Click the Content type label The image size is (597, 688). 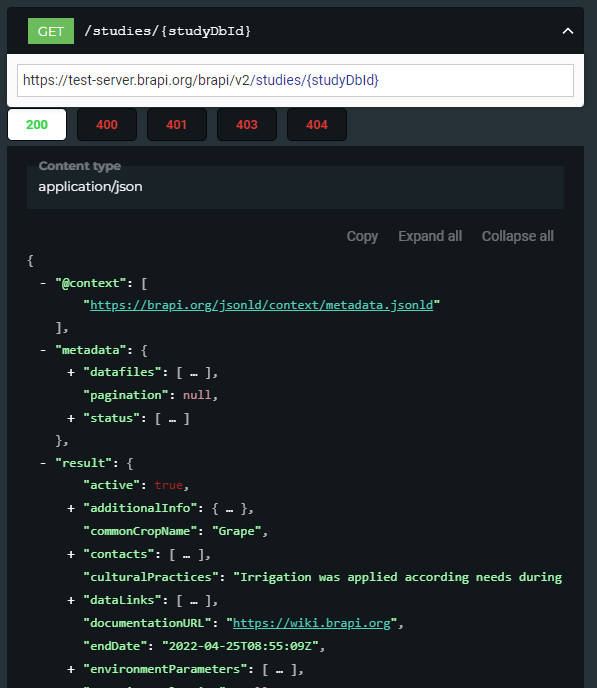[80, 166]
